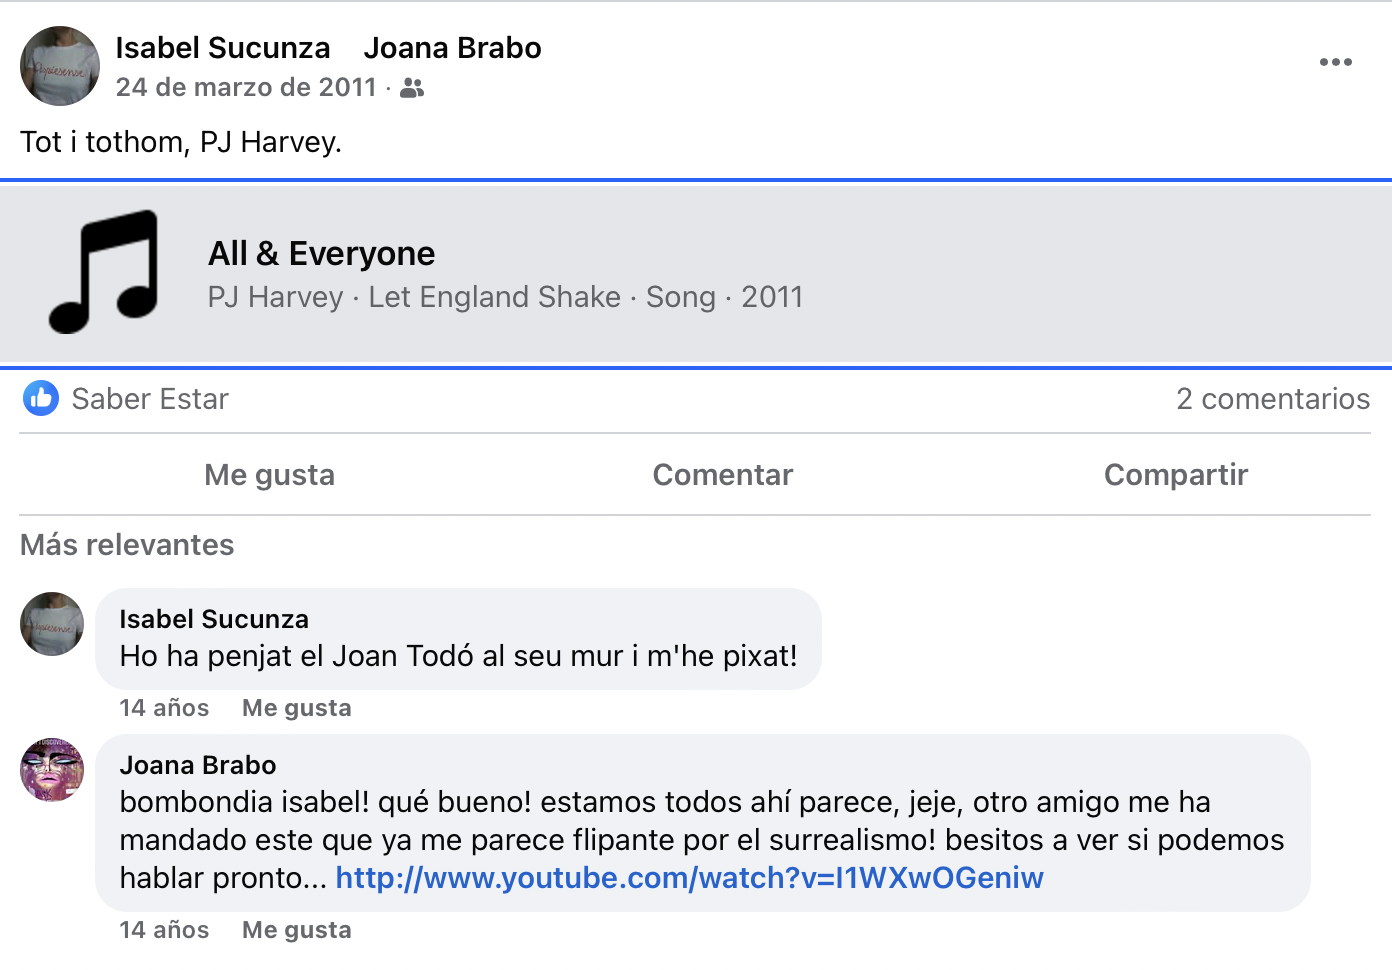The width and height of the screenshot is (1392, 970).
Task: Open the YouTube link in Joana's comment
Action: click(x=689, y=878)
